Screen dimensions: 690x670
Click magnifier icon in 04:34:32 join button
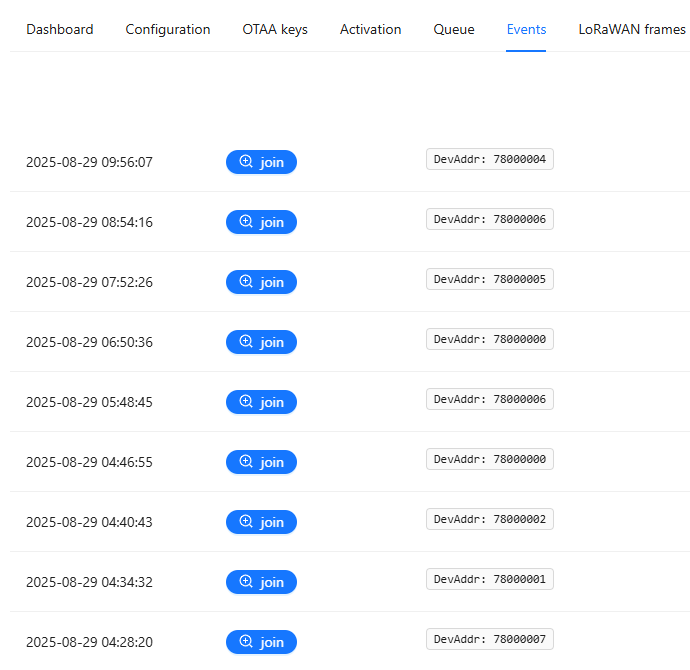click(246, 582)
